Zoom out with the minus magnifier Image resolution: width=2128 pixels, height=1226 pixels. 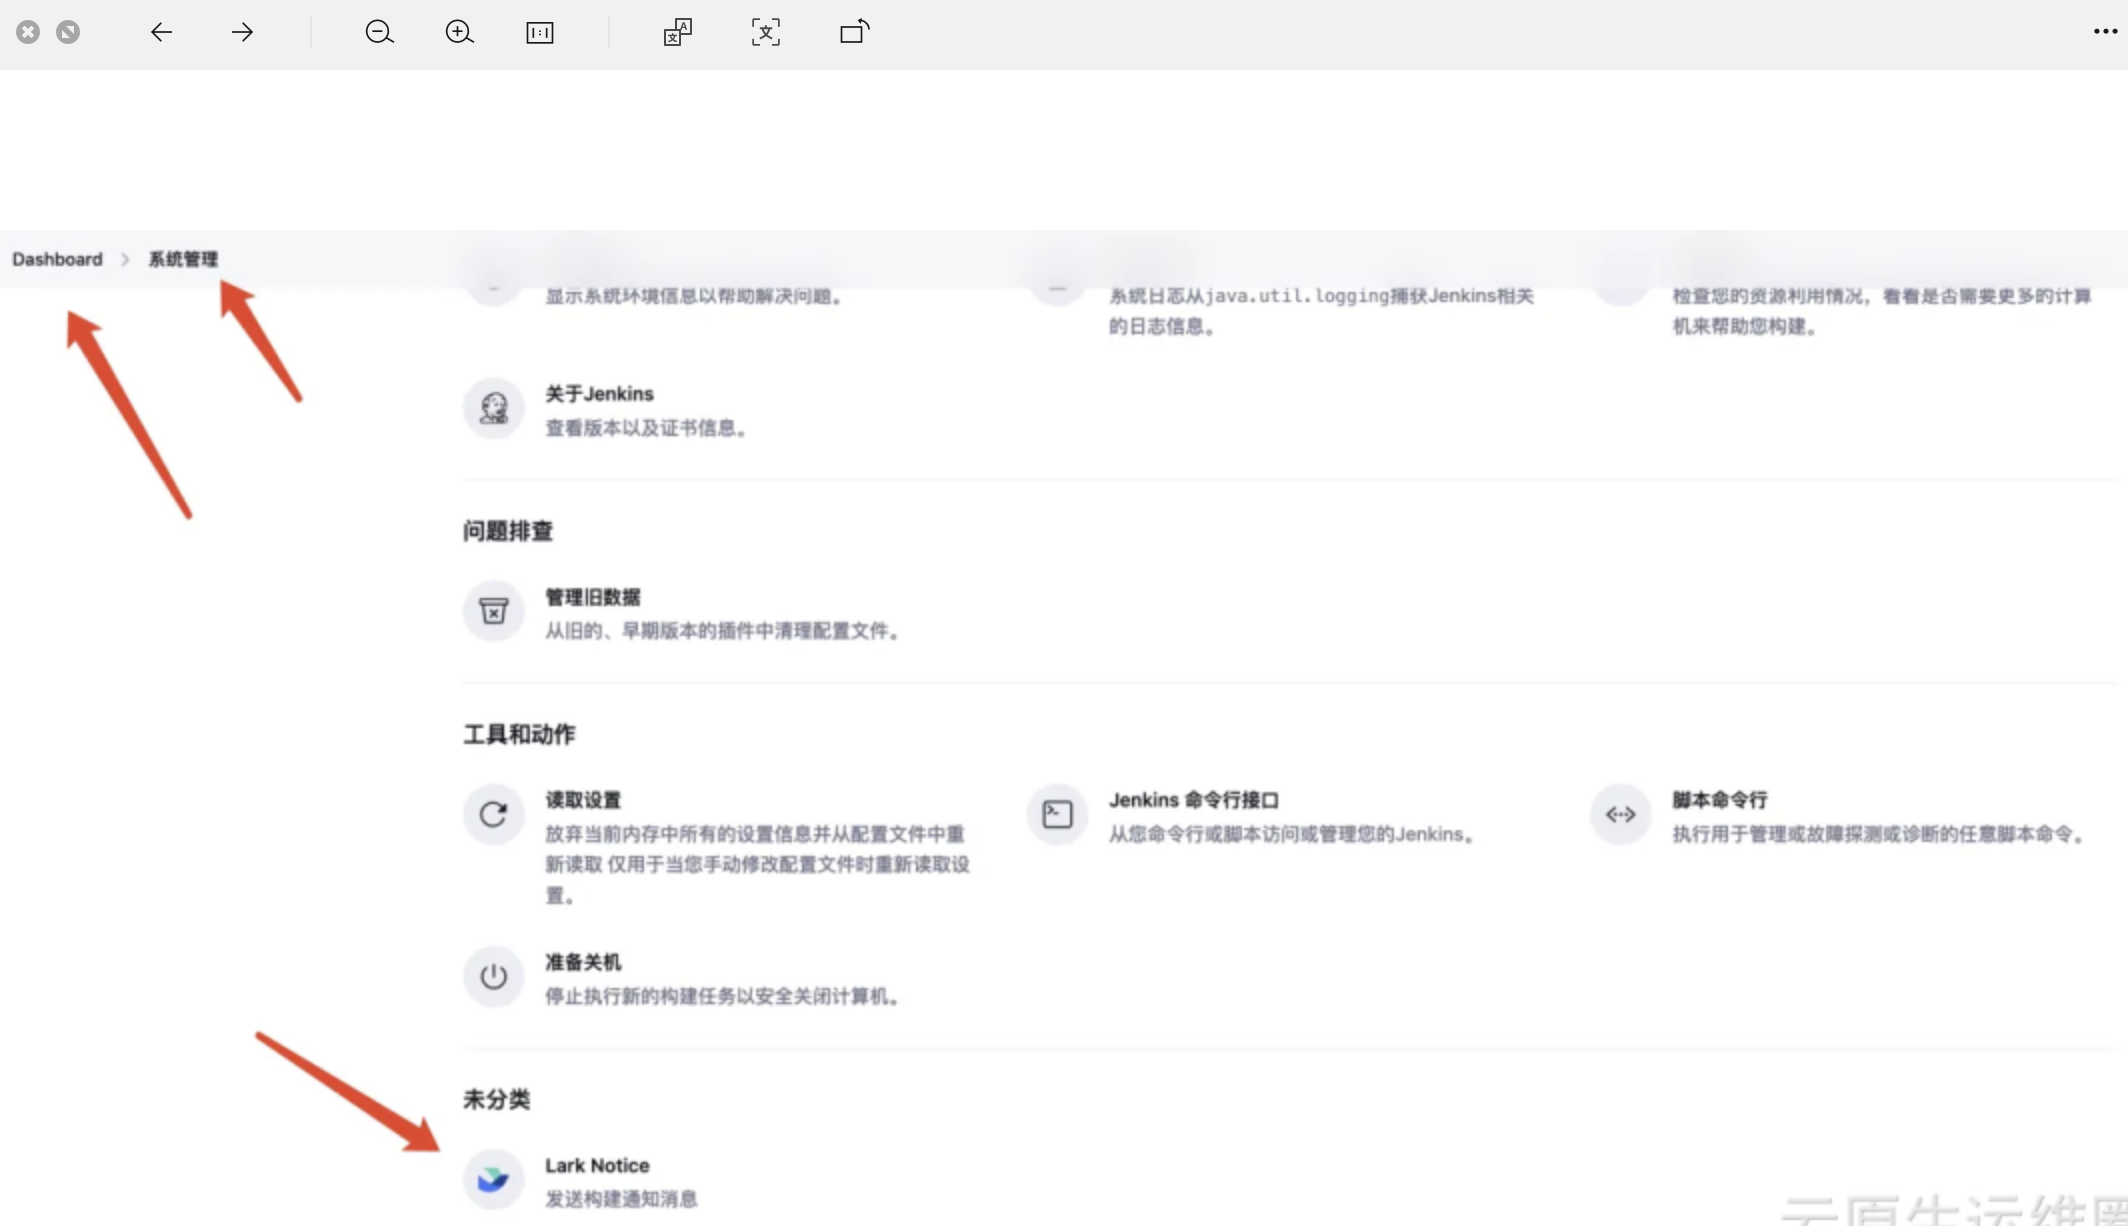379,32
